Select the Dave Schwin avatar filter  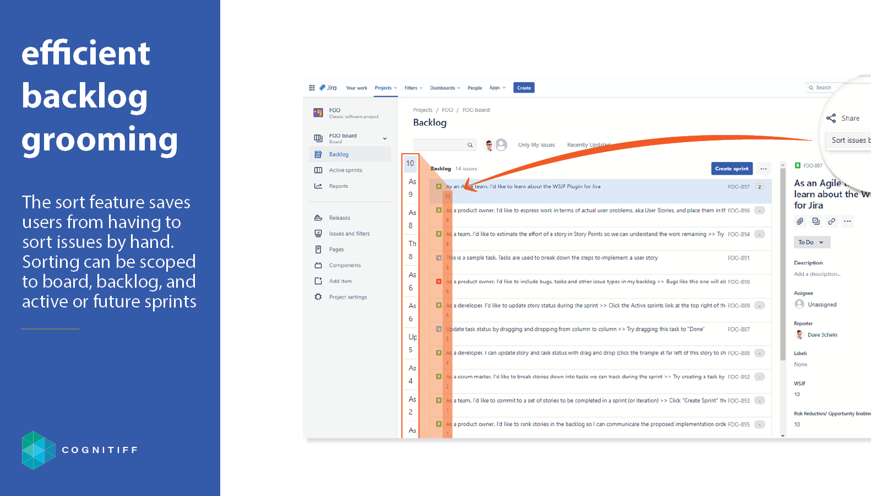[x=489, y=145]
